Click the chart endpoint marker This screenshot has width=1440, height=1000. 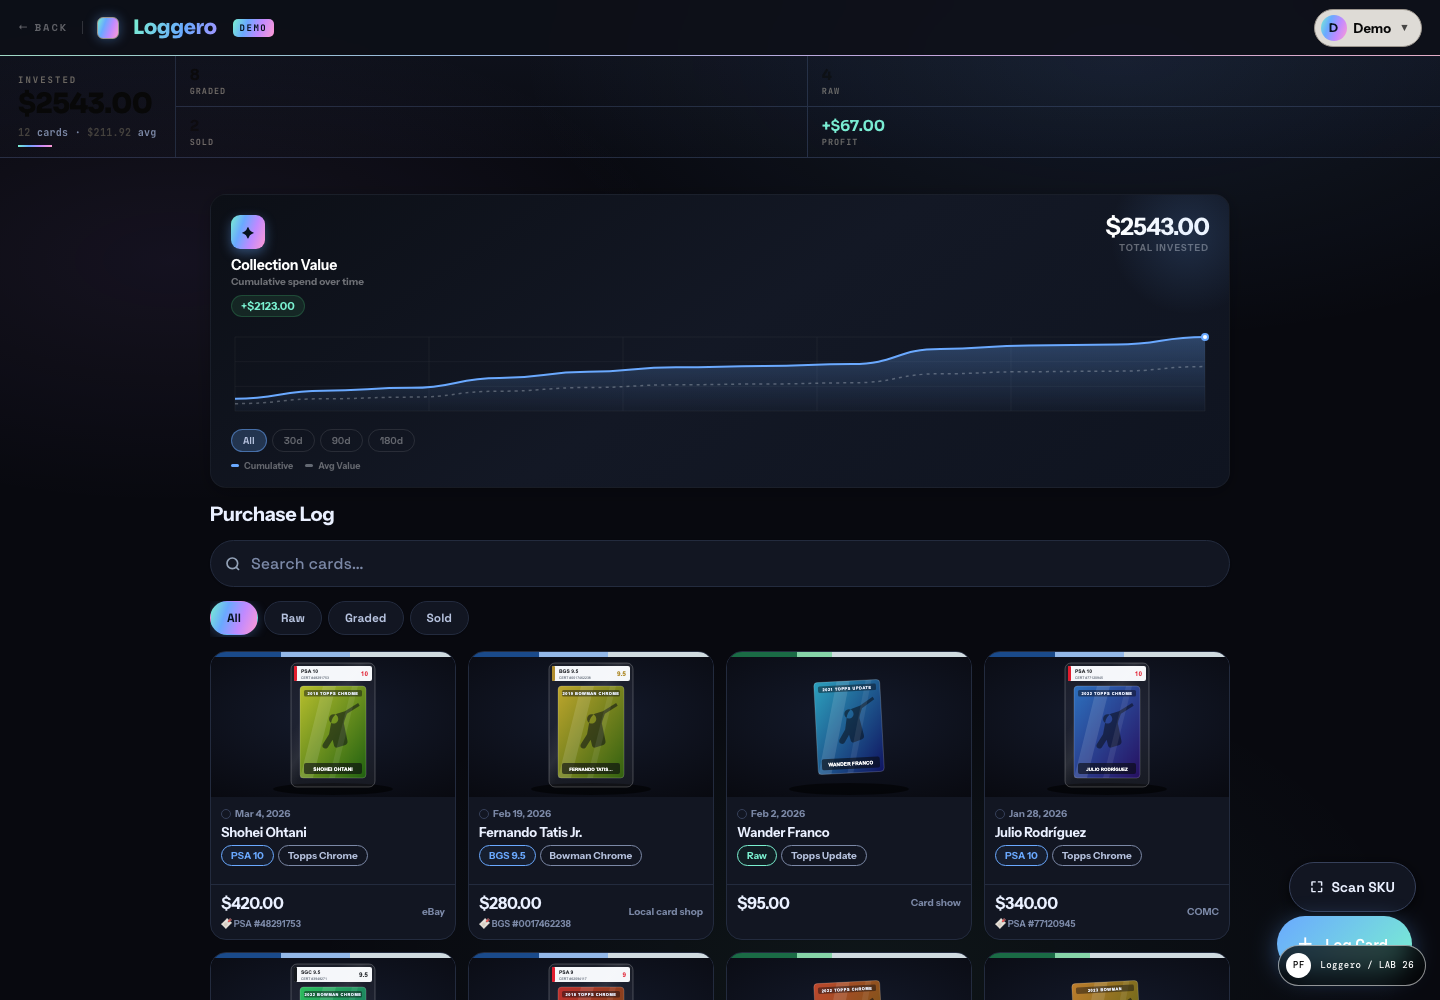pos(1204,337)
